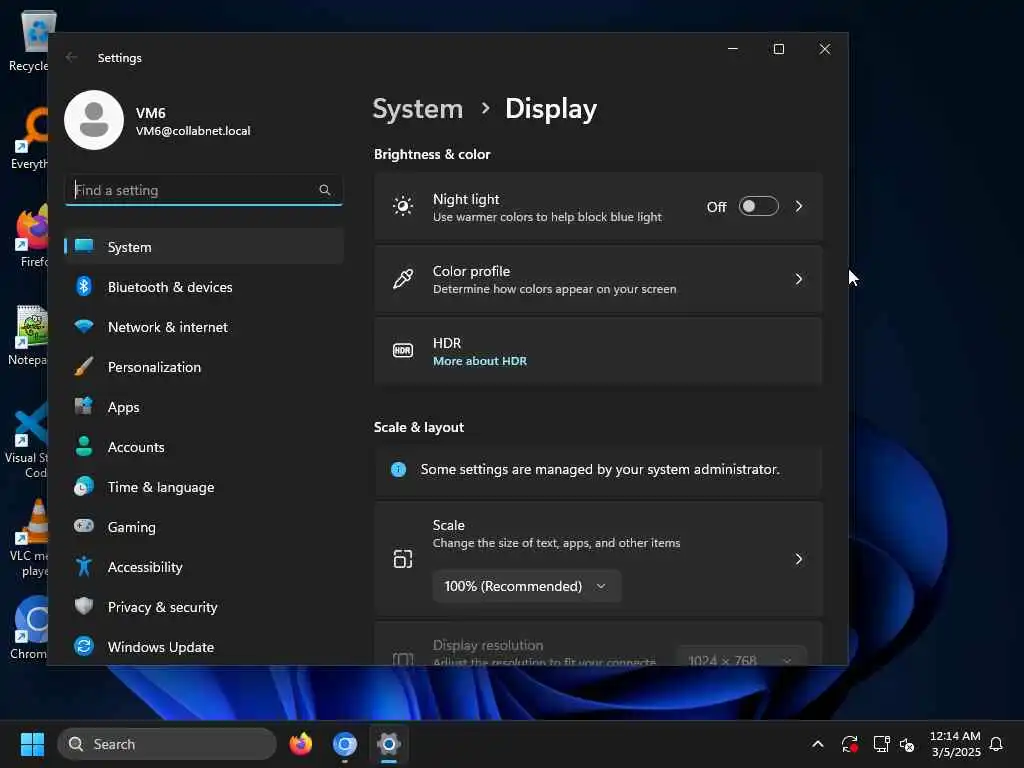The height and width of the screenshot is (768, 1024).
Task: Click System in the breadcrumb header
Action: (x=418, y=108)
